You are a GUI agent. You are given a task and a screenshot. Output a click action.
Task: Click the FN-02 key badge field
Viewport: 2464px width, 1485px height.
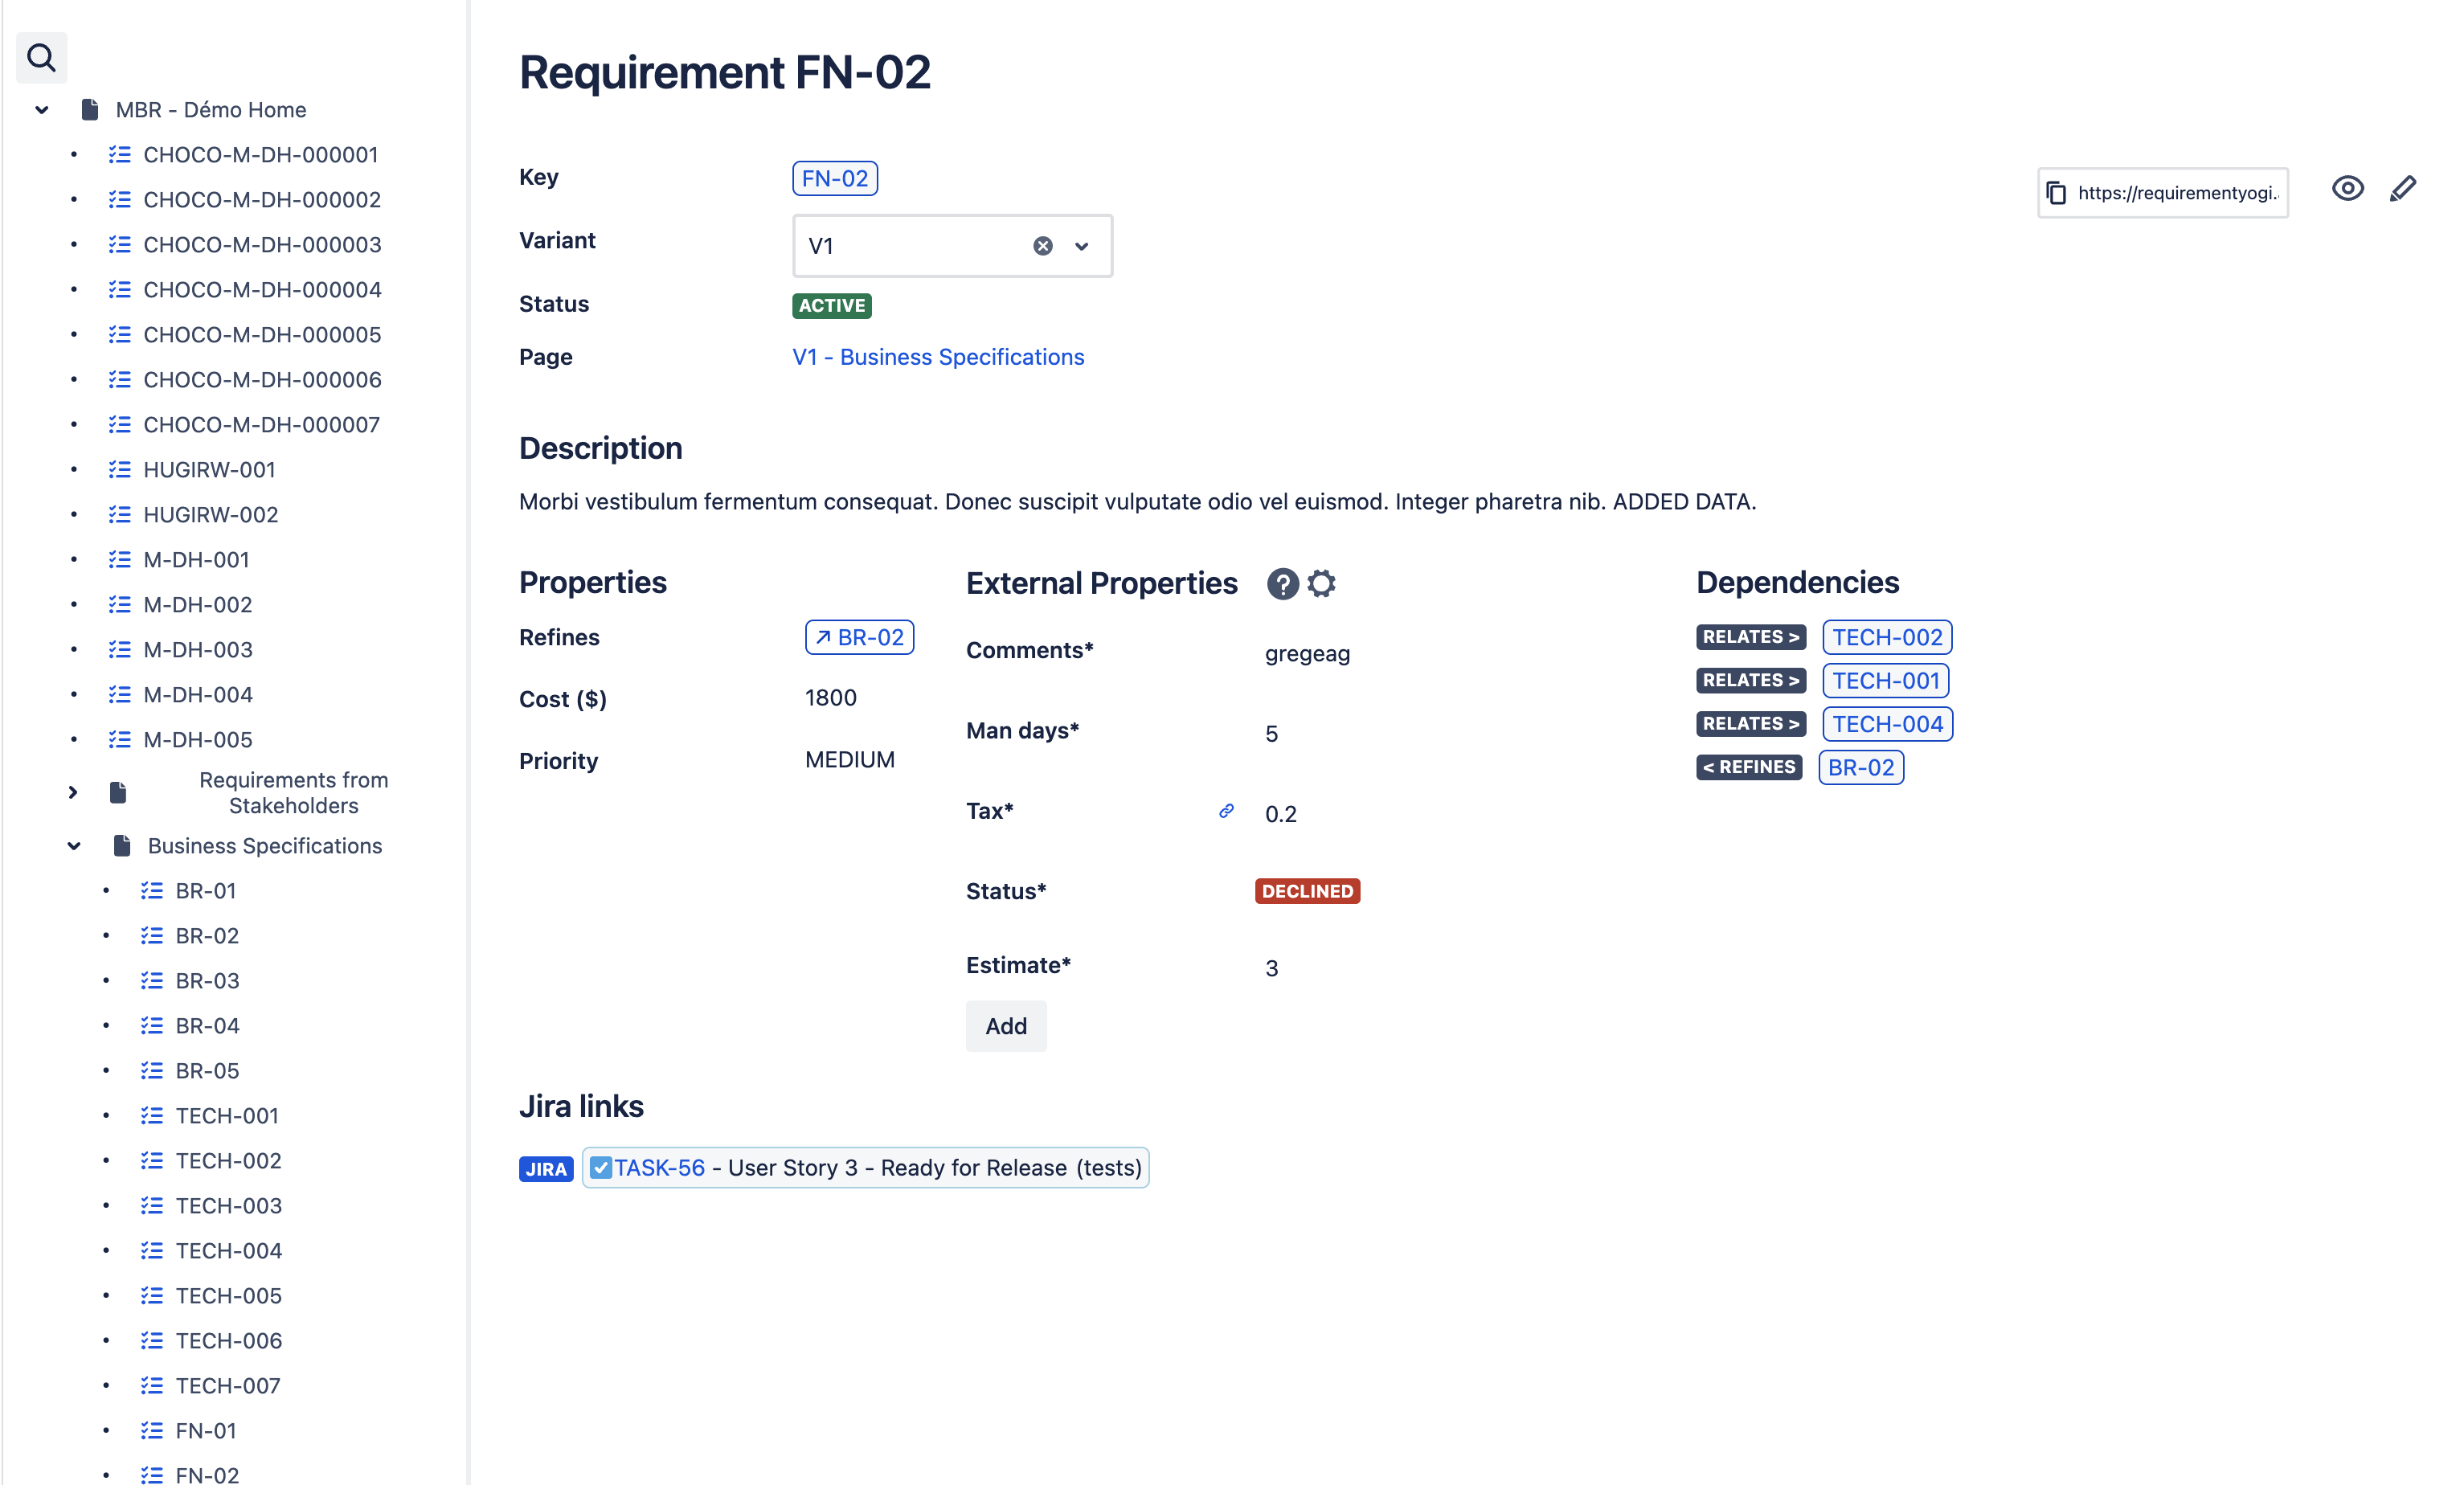coord(836,176)
